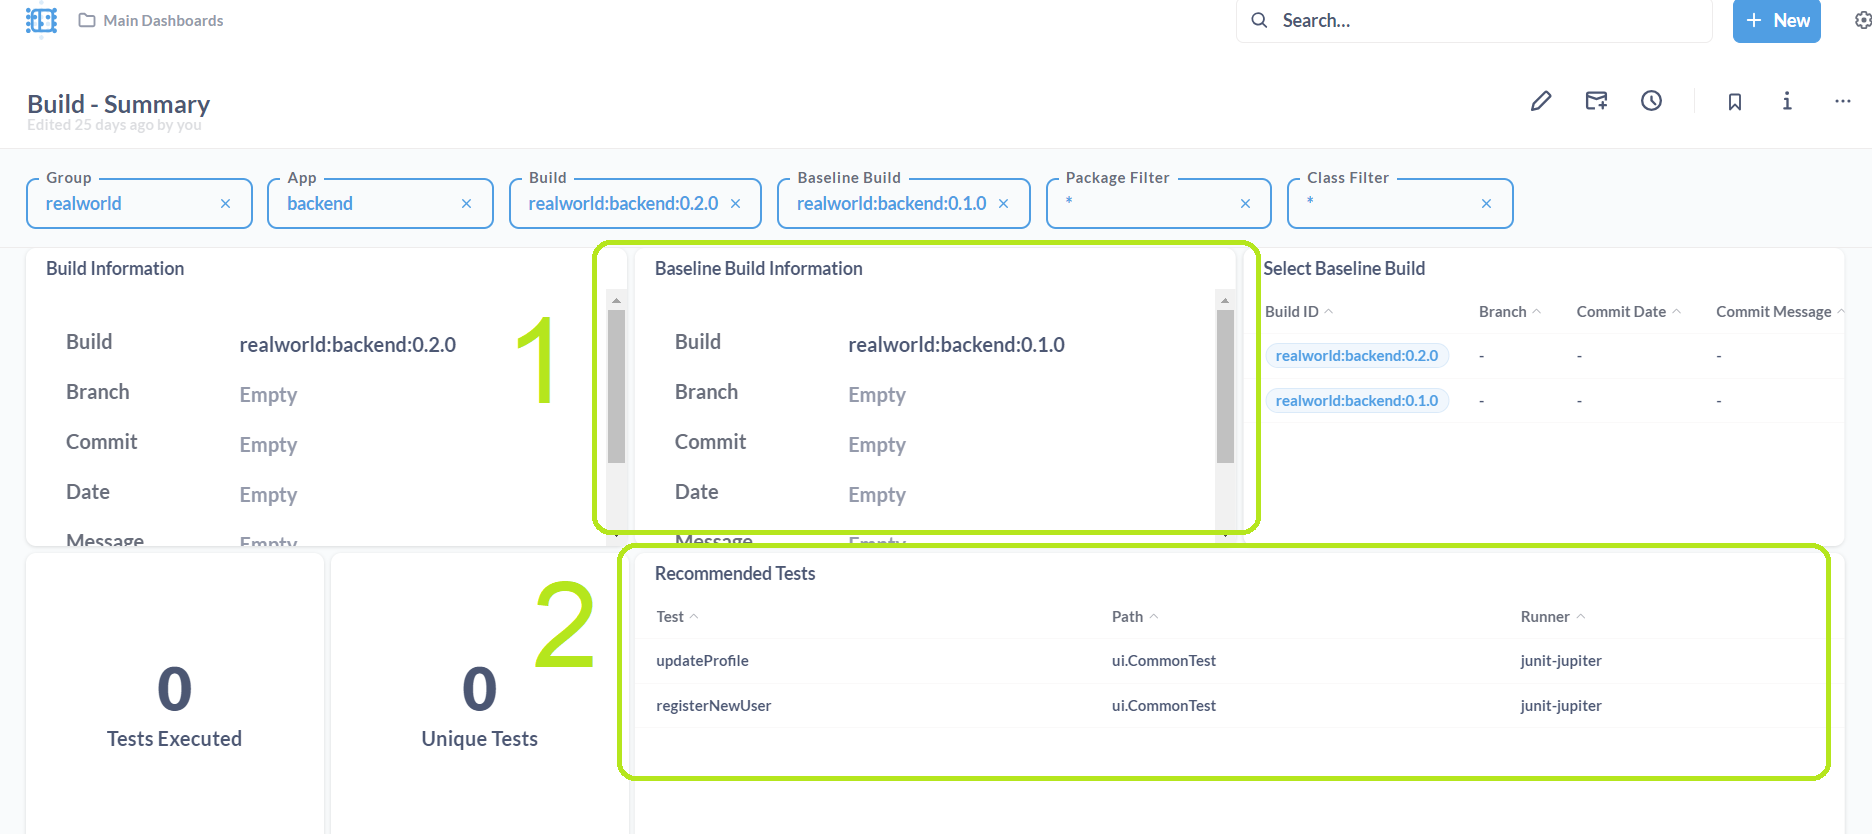Sort Recommended Tests by Test column
This screenshot has width=1872, height=834.
[677, 616]
